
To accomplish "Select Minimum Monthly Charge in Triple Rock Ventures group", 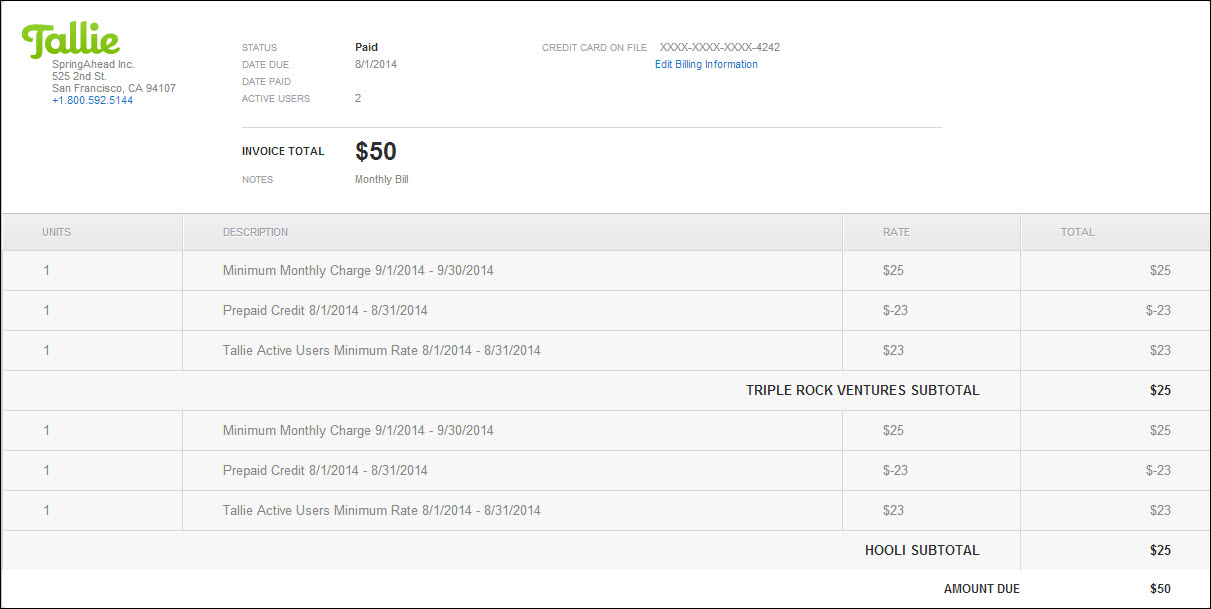I will tap(358, 270).
